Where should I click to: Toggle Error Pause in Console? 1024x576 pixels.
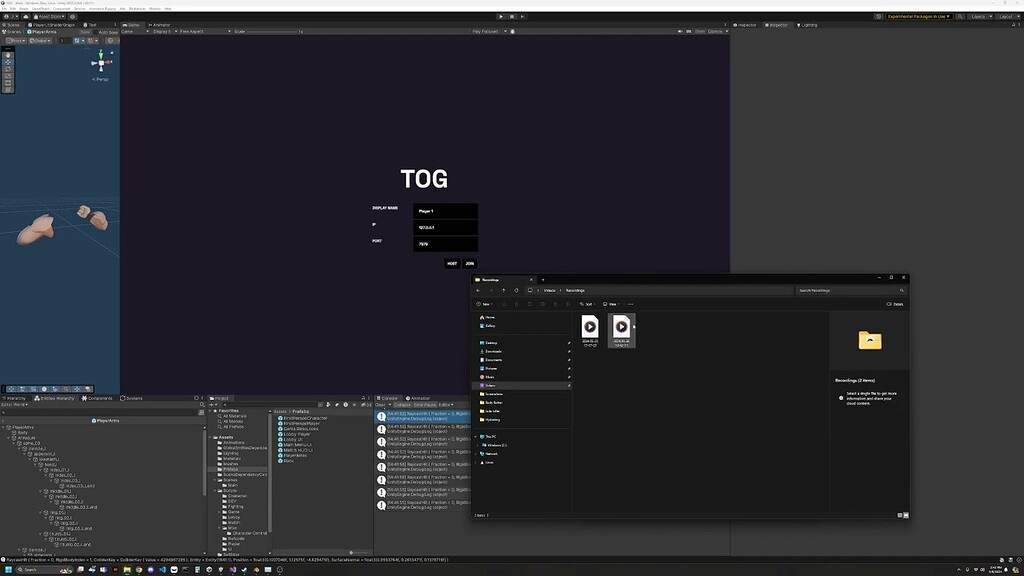(424, 405)
